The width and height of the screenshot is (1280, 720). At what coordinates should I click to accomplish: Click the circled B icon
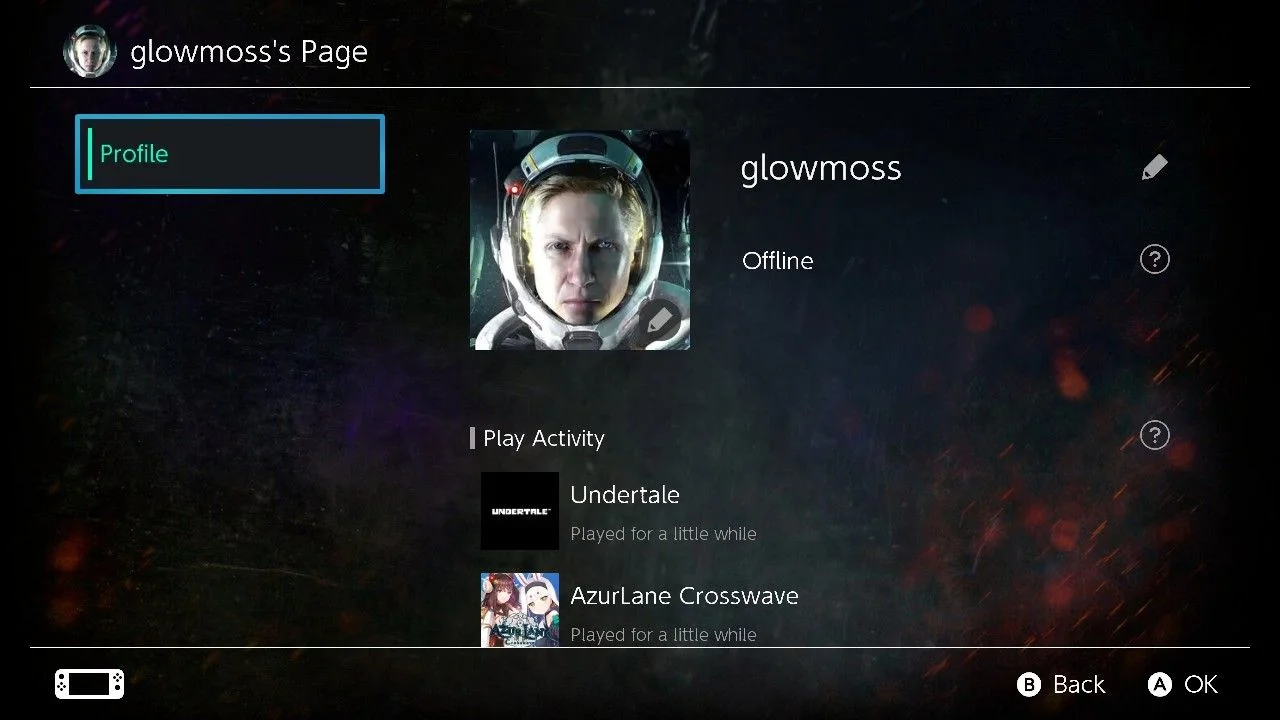click(x=1029, y=684)
